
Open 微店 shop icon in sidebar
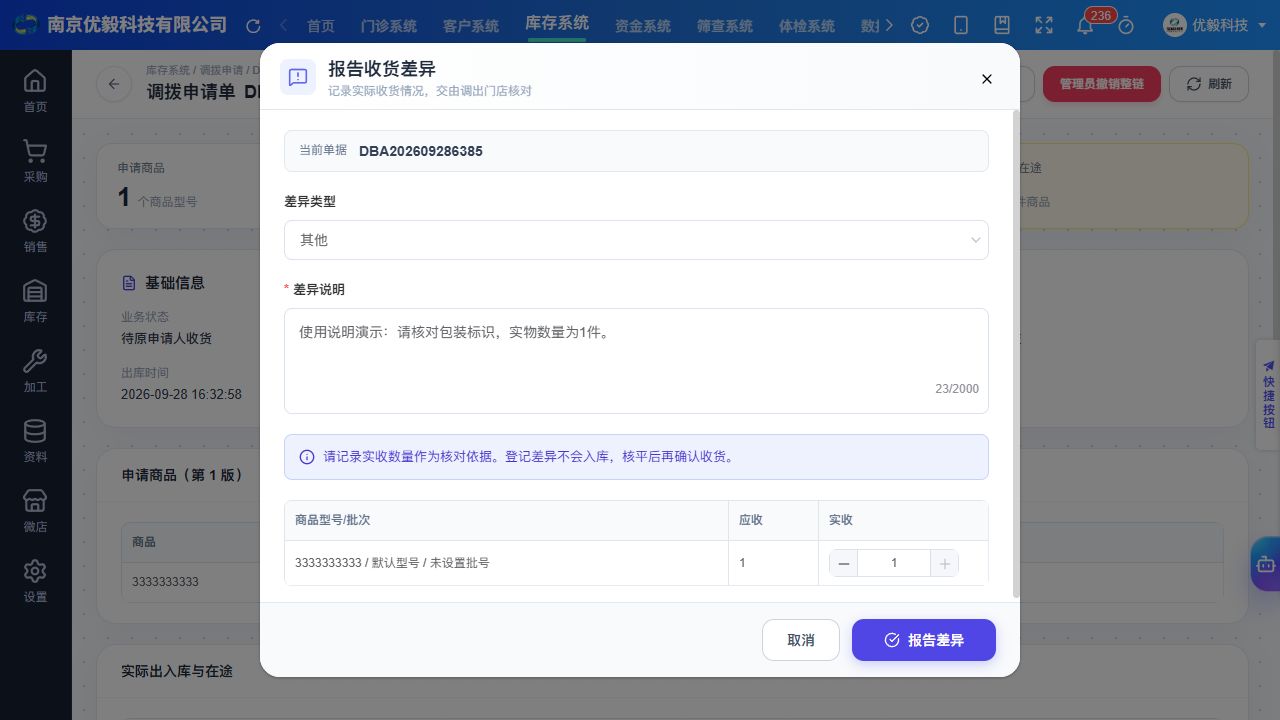click(35, 510)
